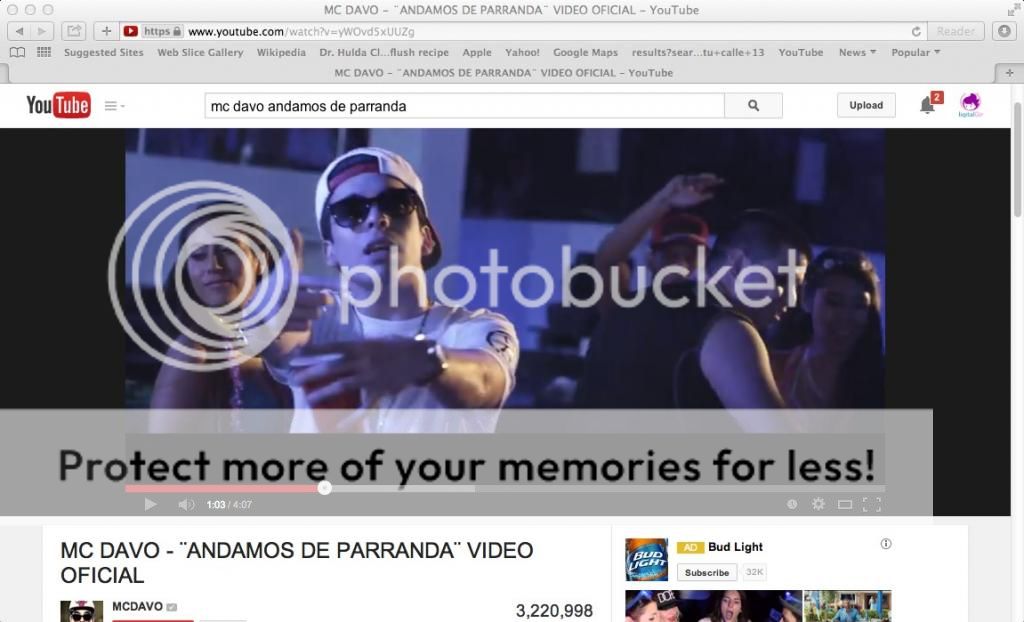Open the MCDAVO channel link
Screen dimensions: 1024x622
coord(137,606)
